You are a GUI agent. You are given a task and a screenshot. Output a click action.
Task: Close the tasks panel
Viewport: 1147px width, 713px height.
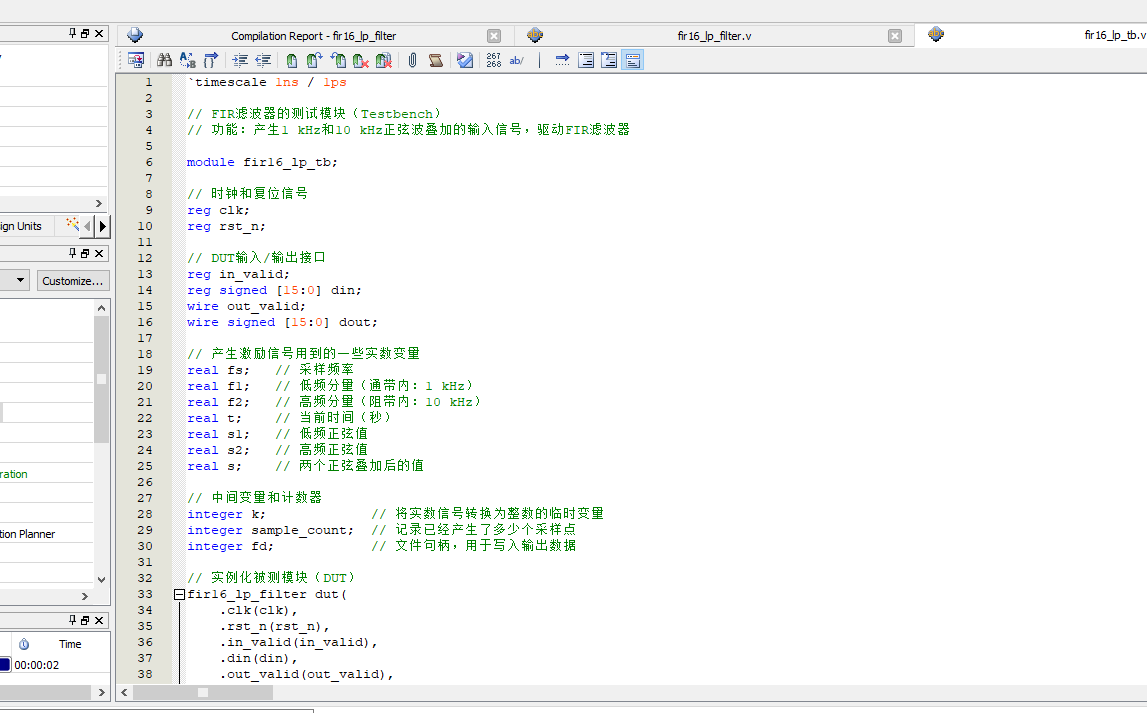99,253
